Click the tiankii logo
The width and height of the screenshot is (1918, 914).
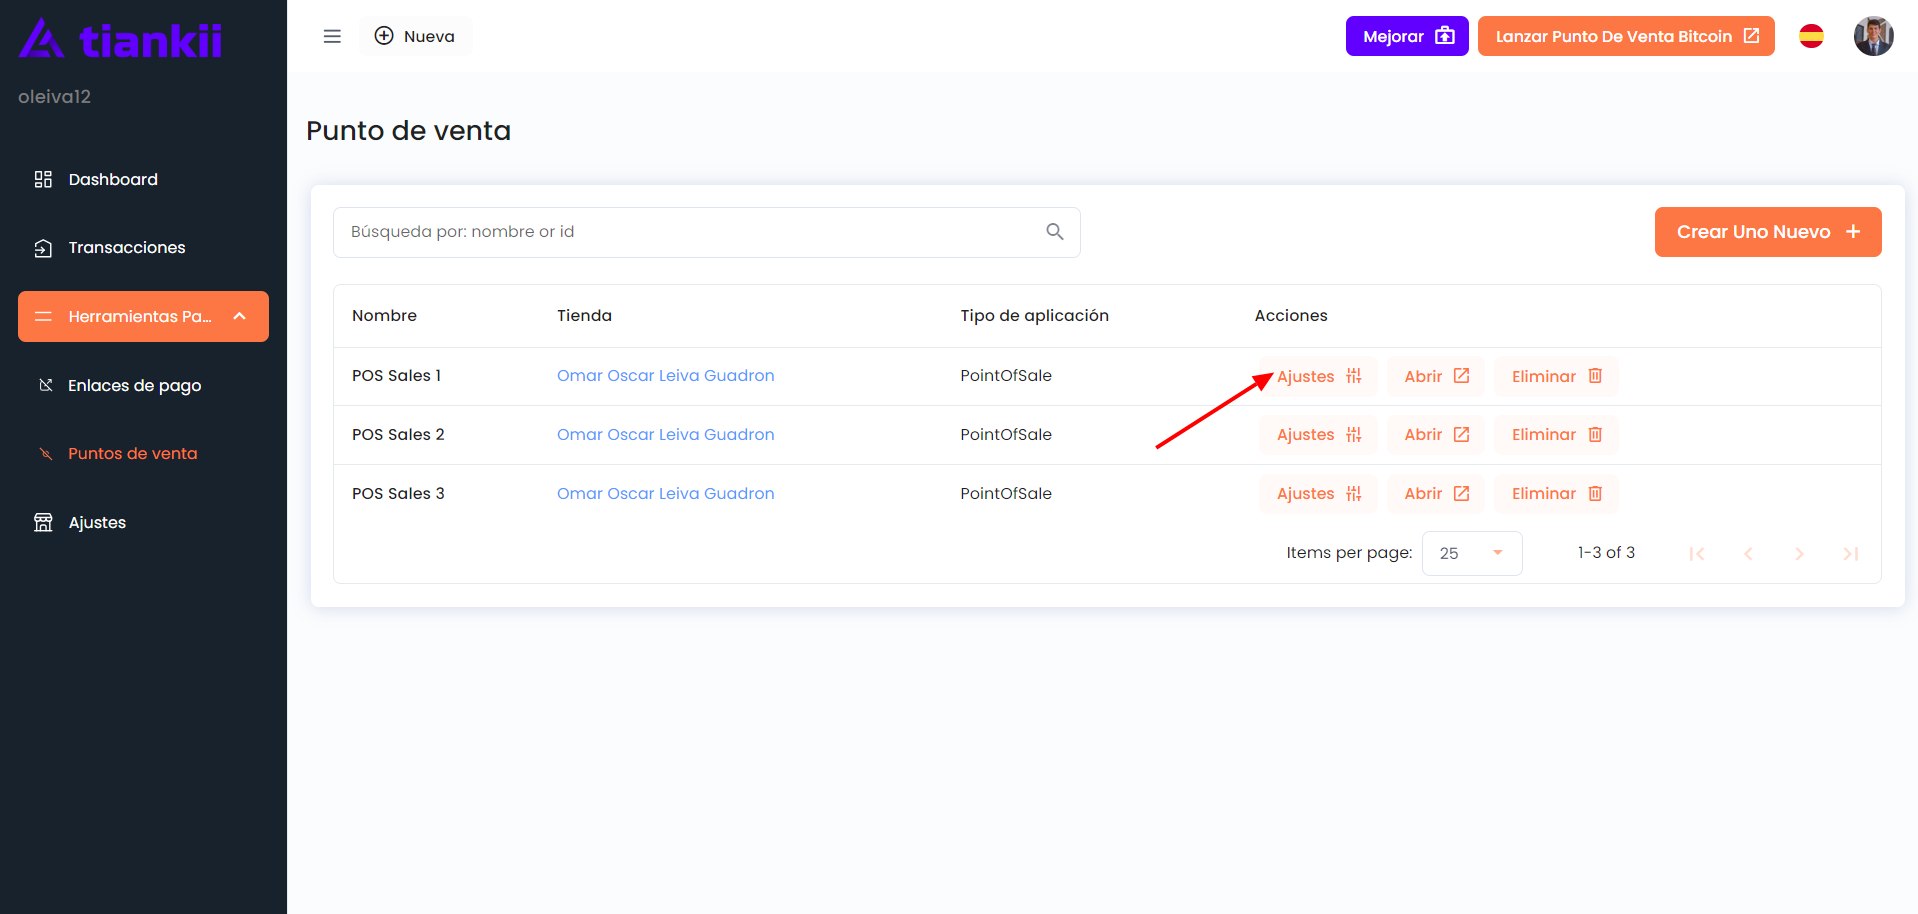coord(120,40)
